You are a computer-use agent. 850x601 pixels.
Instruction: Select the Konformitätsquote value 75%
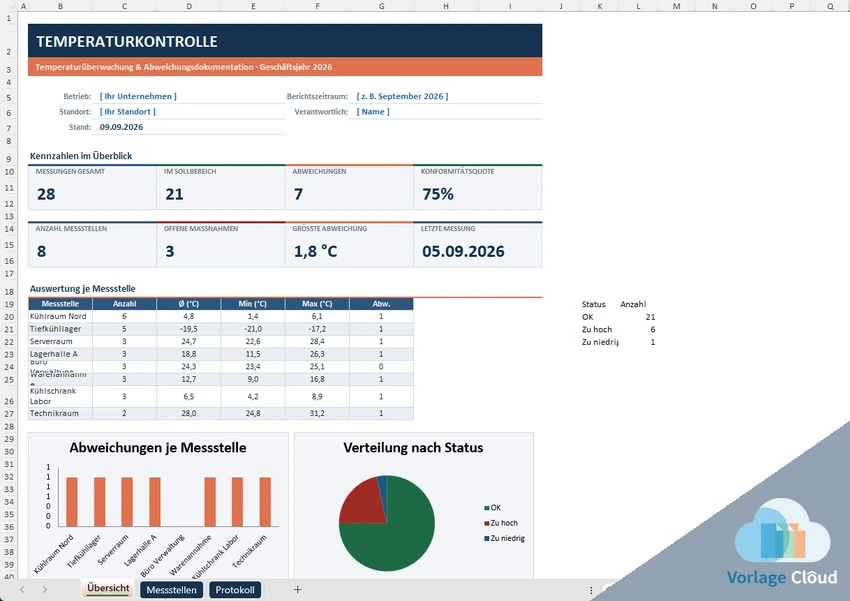click(438, 194)
